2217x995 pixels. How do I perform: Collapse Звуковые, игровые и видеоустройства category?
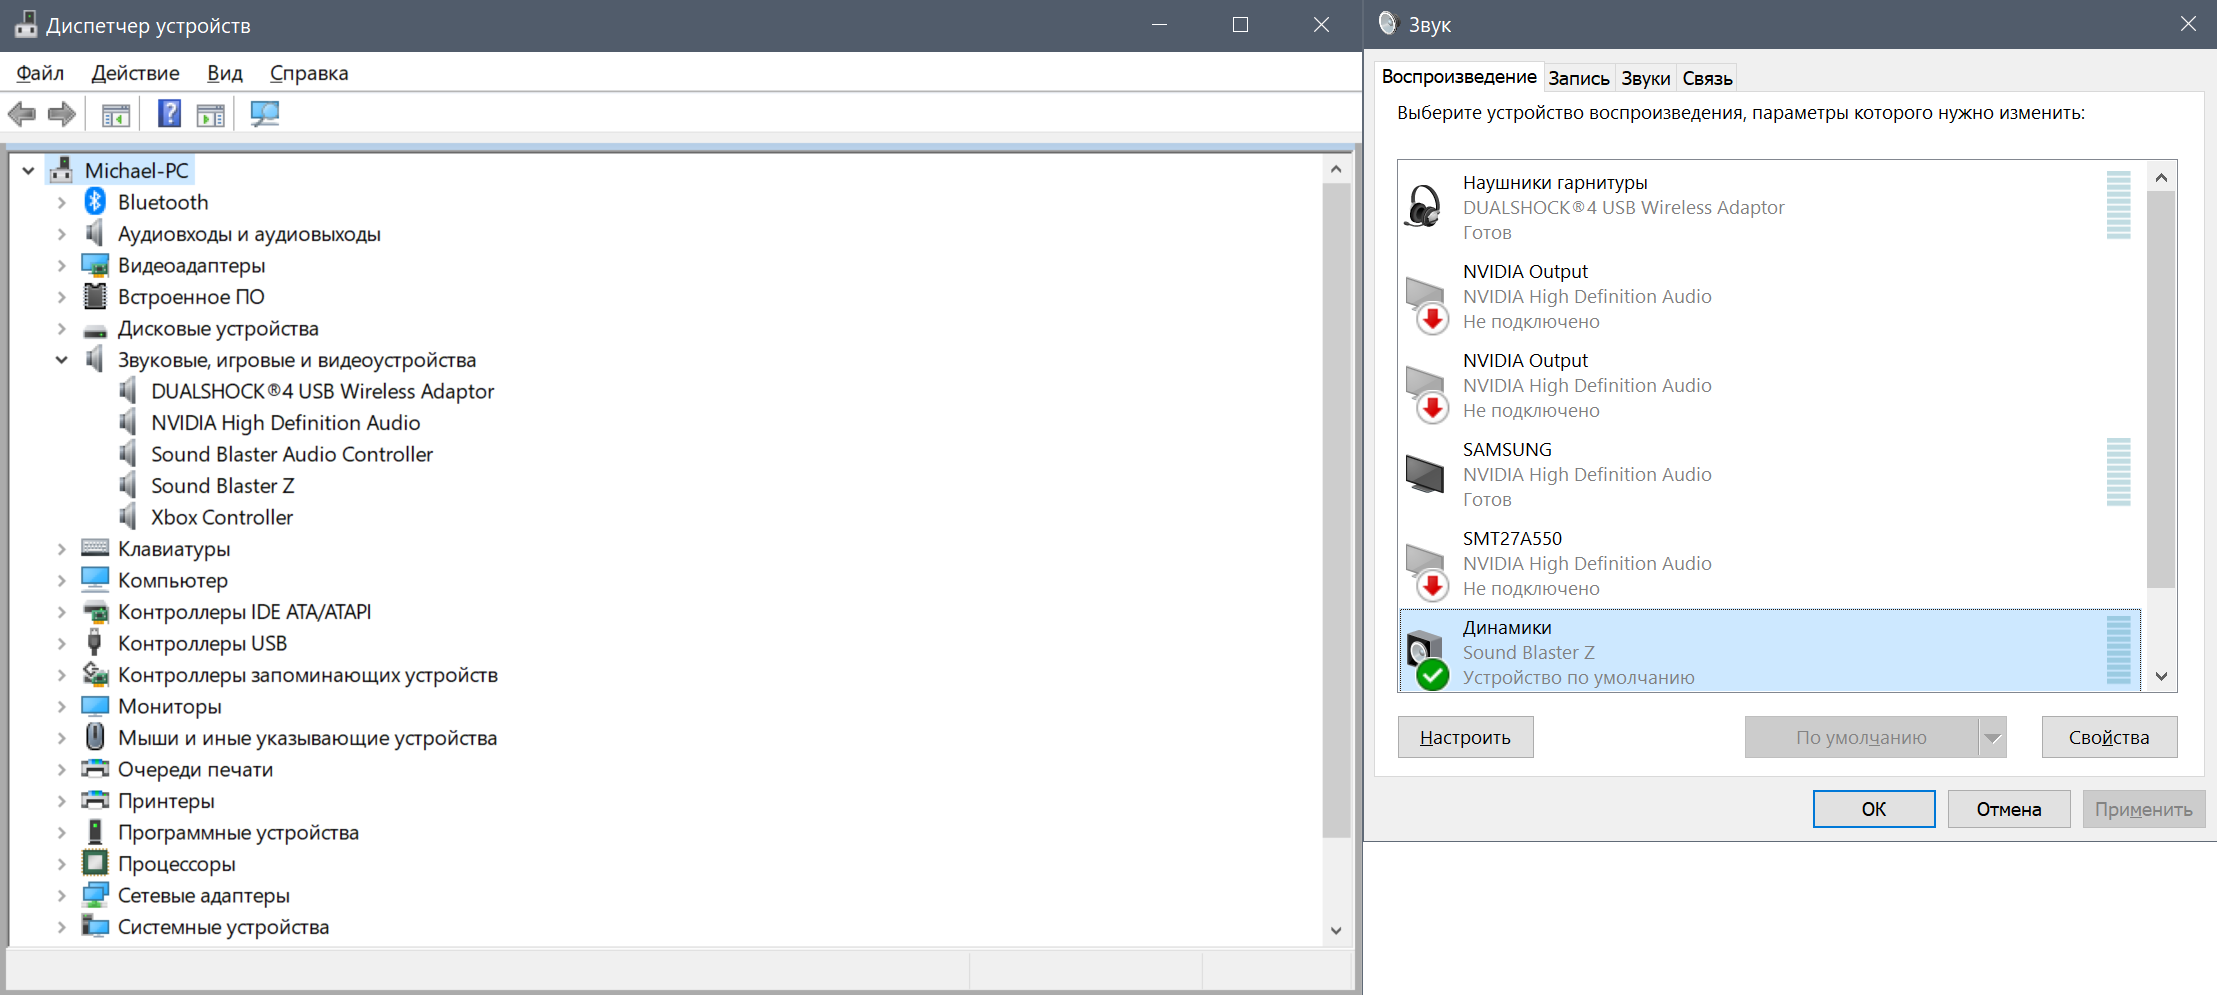coord(62,360)
